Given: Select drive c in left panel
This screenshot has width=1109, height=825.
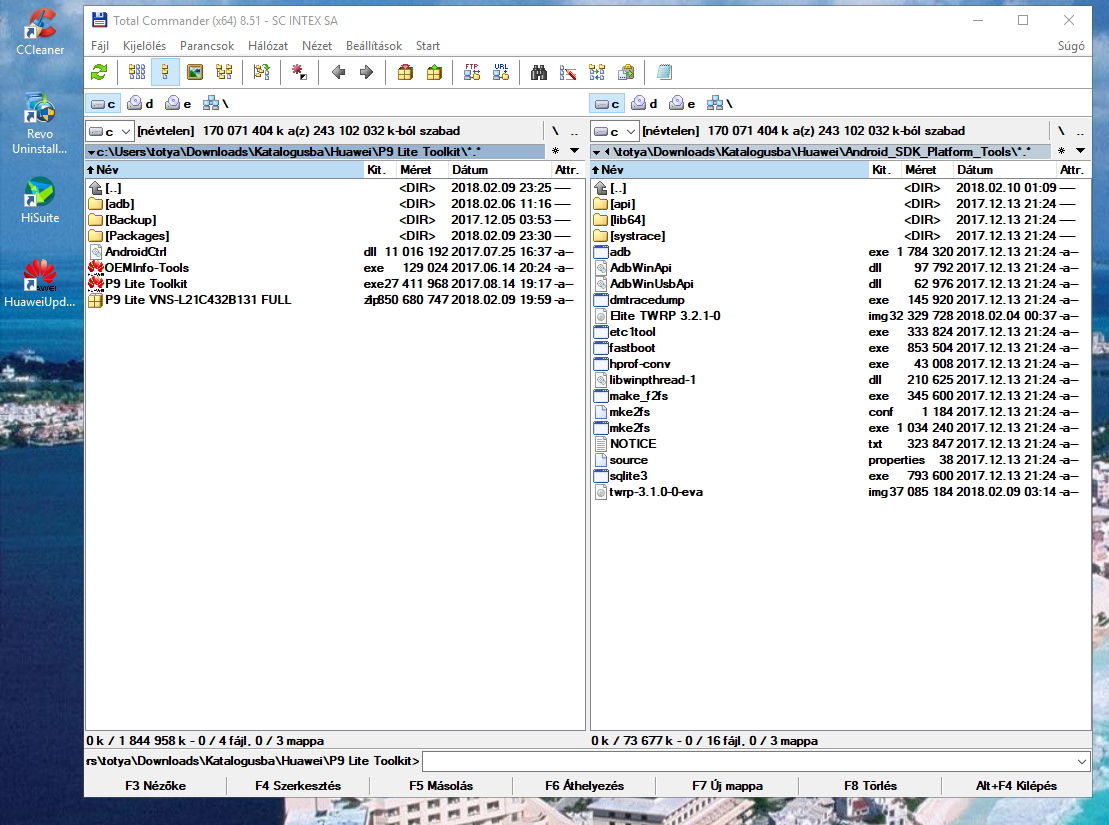Looking at the screenshot, I should [103, 104].
